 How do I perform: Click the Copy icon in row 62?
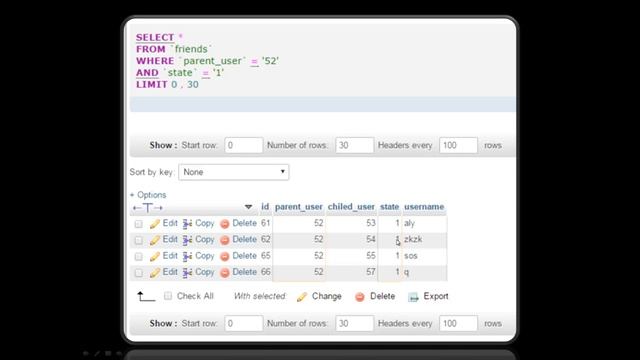click(187, 240)
